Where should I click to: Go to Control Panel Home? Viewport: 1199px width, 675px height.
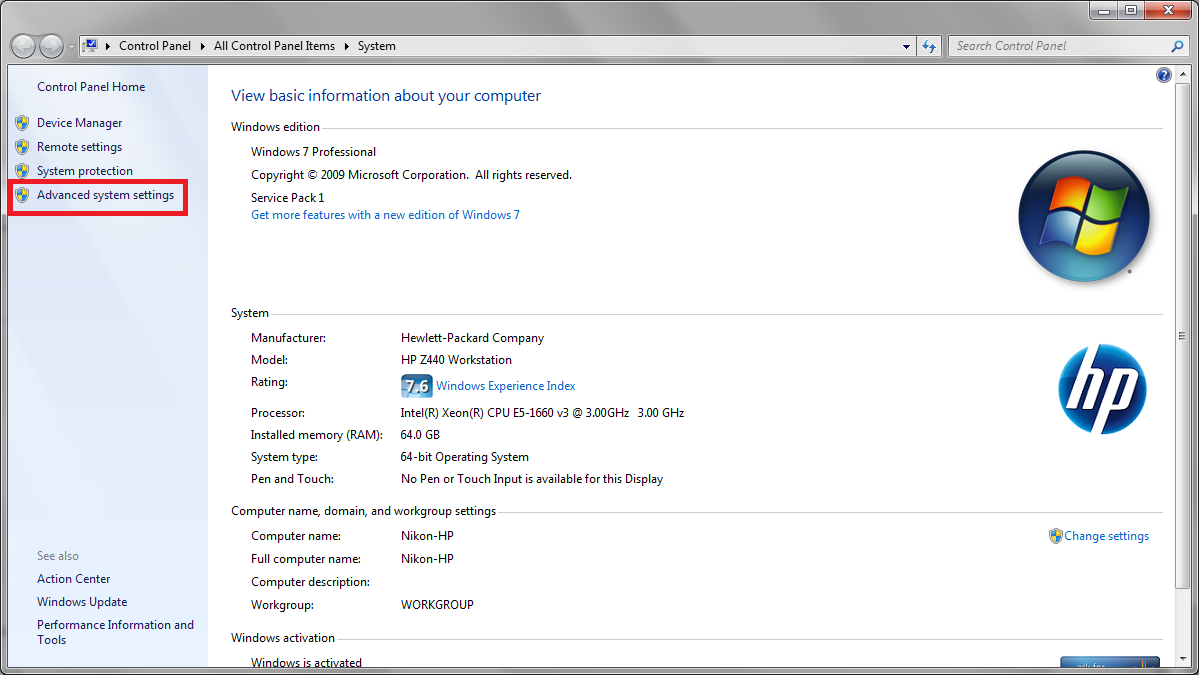coord(91,87)
